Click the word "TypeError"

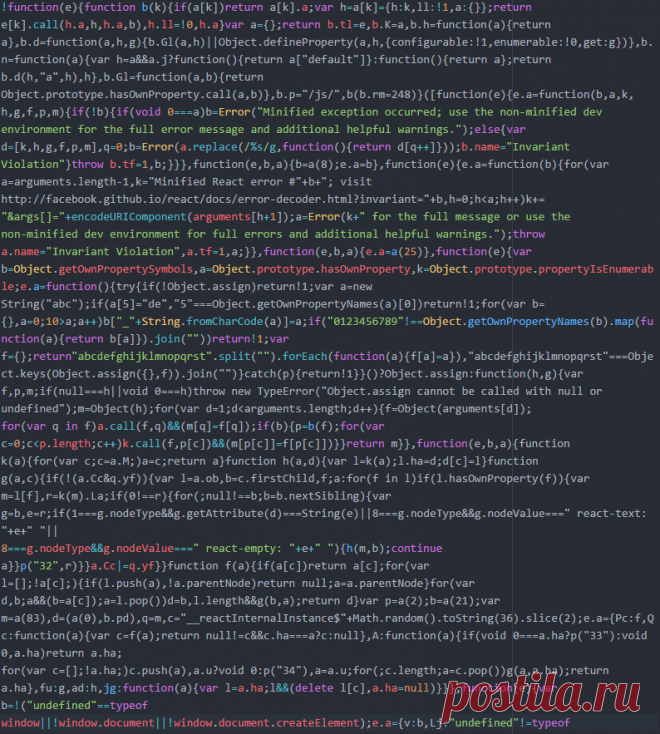286,391
